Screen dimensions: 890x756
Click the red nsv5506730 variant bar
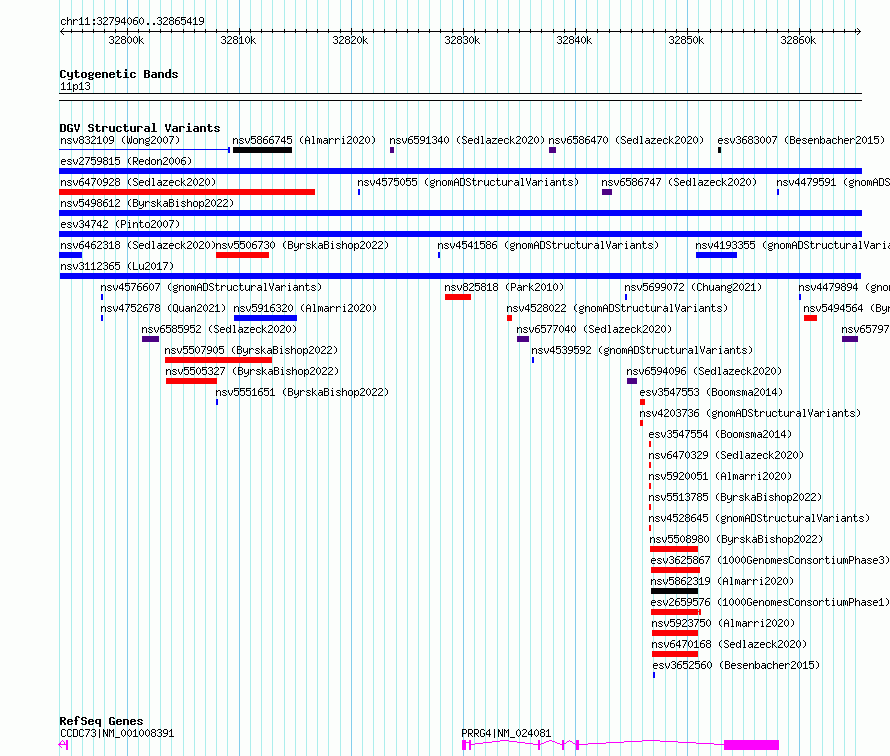click(x=242, y=255)
